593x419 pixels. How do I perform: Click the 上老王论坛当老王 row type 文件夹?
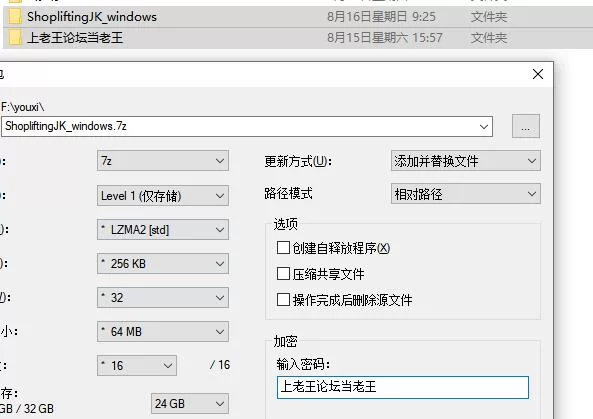489,38
